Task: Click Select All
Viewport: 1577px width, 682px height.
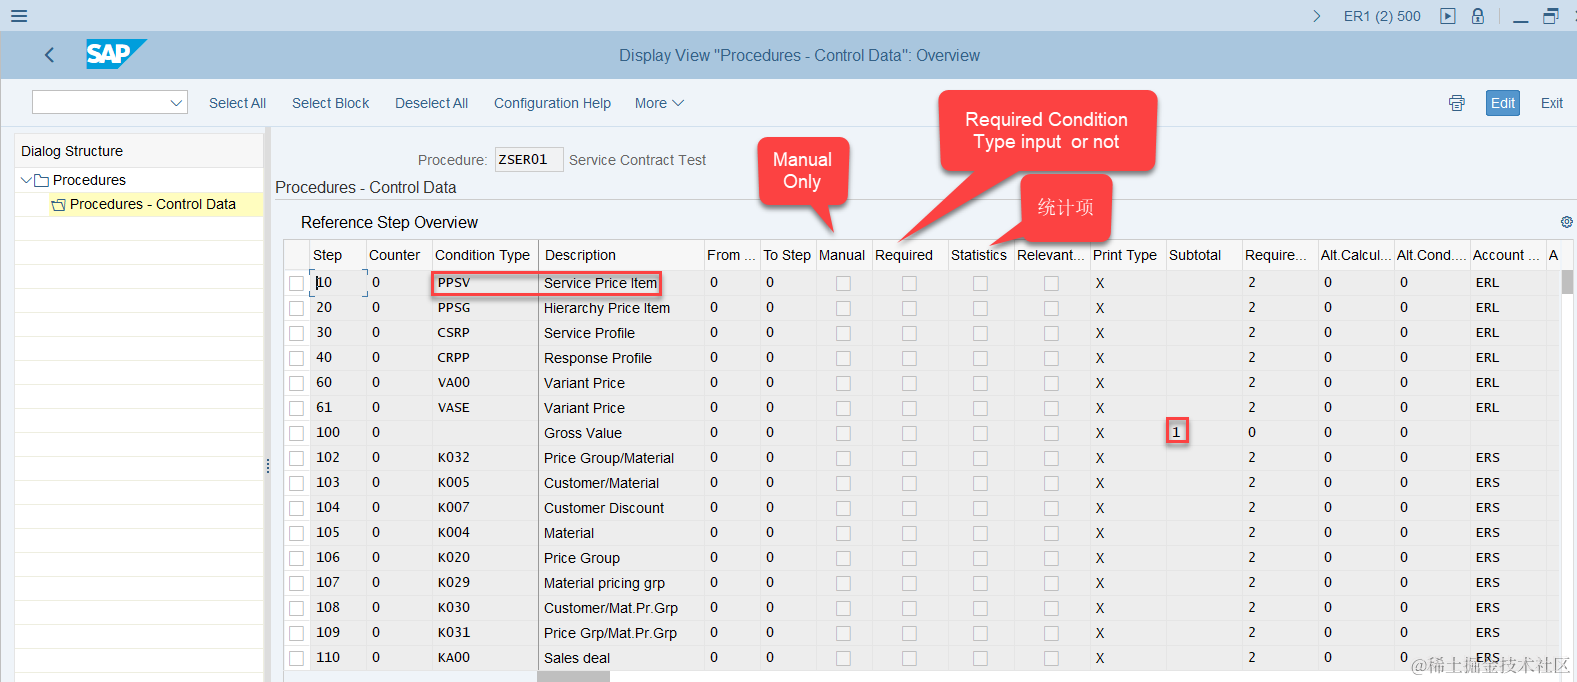Action: click(x=237, y=103)
